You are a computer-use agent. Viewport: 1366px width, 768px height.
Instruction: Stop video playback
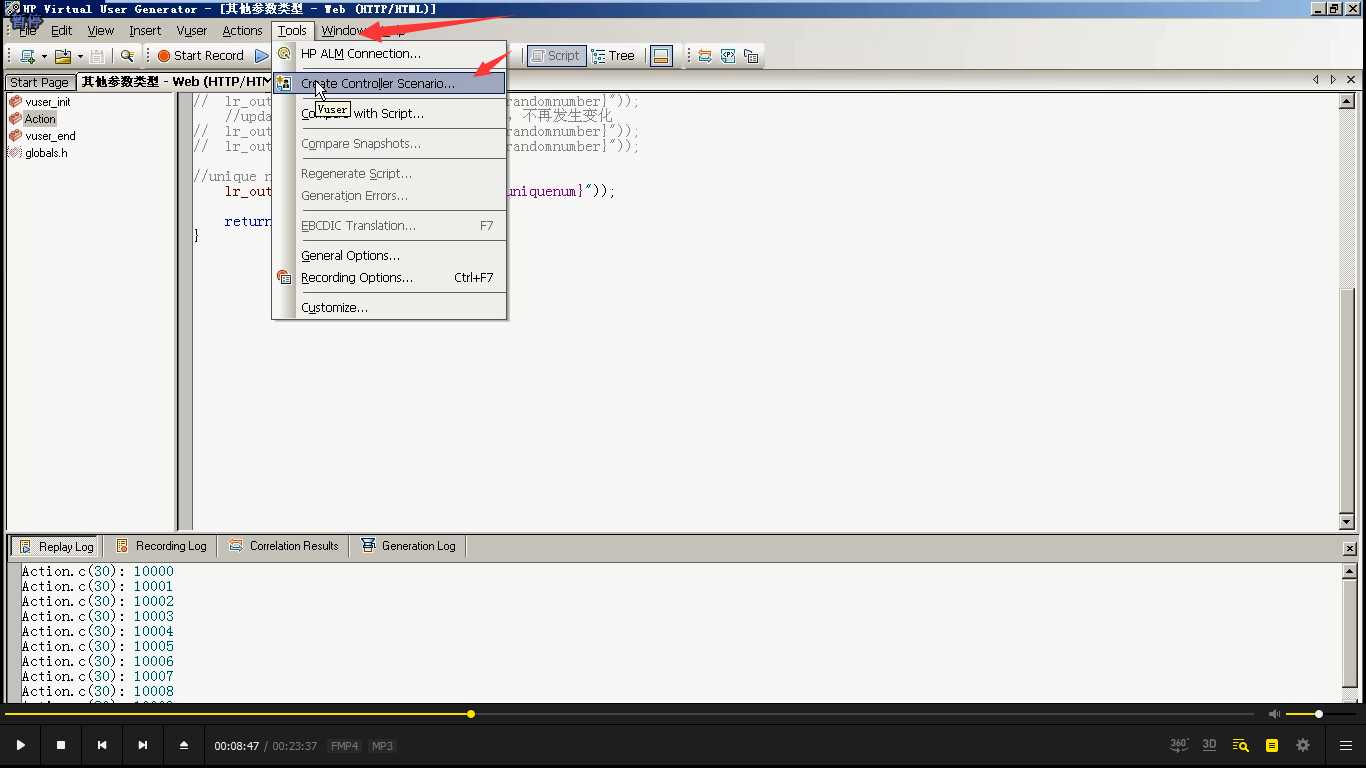61,745
